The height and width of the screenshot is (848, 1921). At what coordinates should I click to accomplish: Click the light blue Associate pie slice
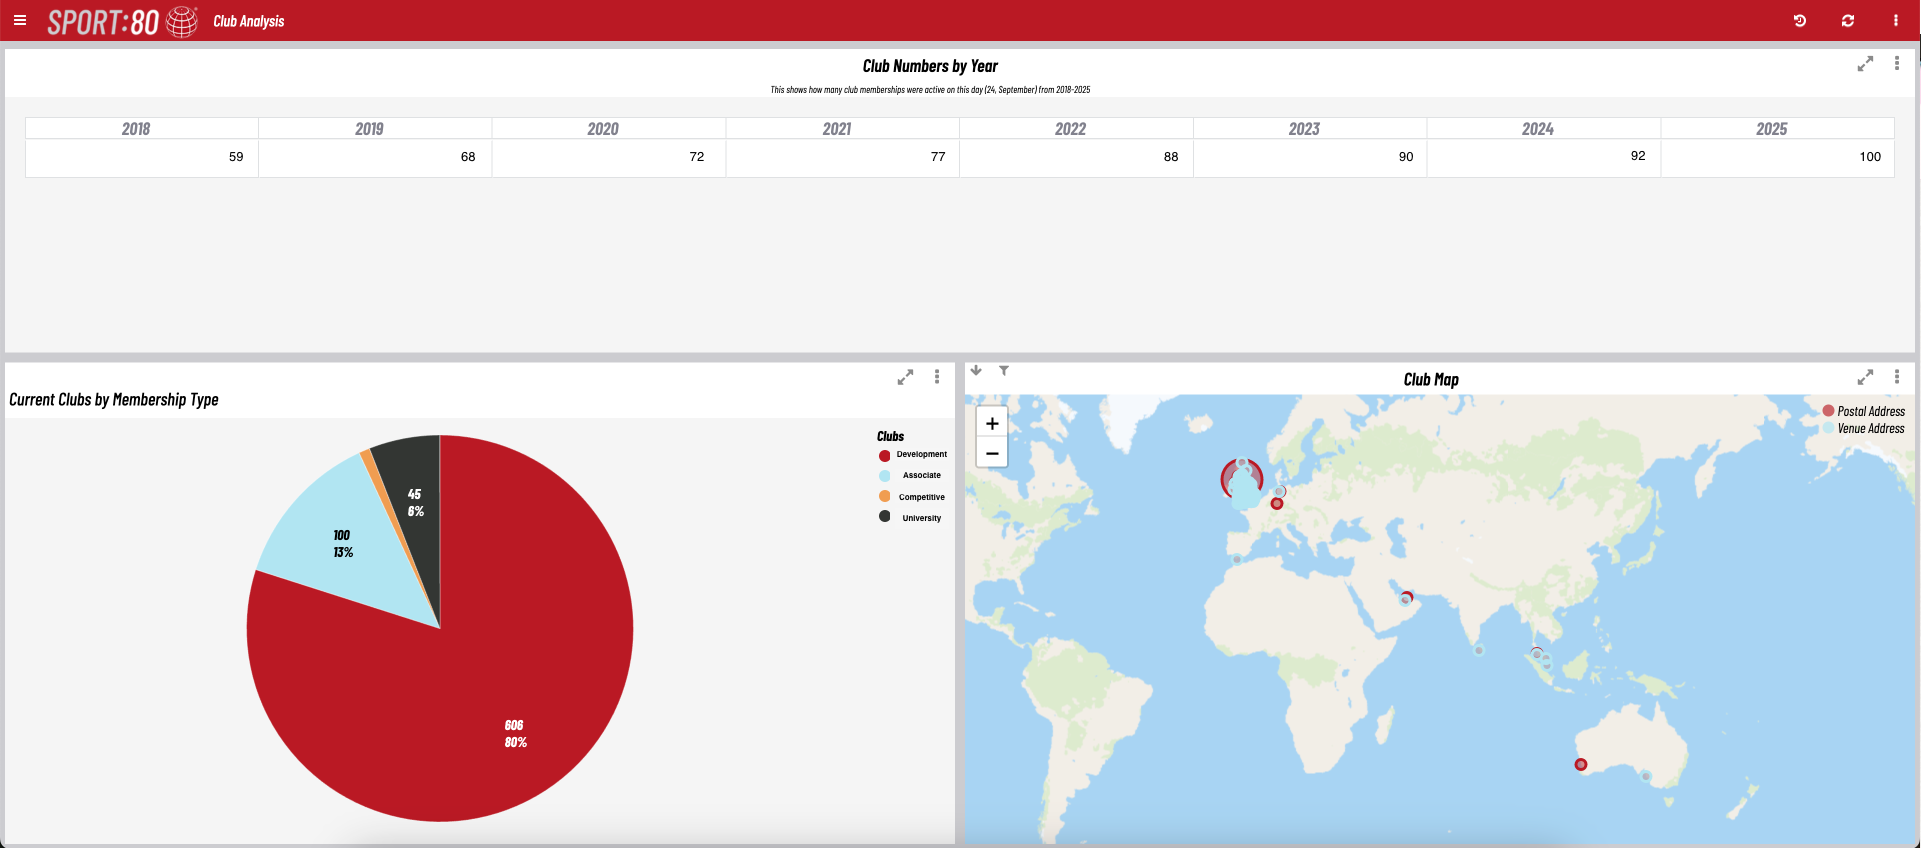(x=330, y=530)
